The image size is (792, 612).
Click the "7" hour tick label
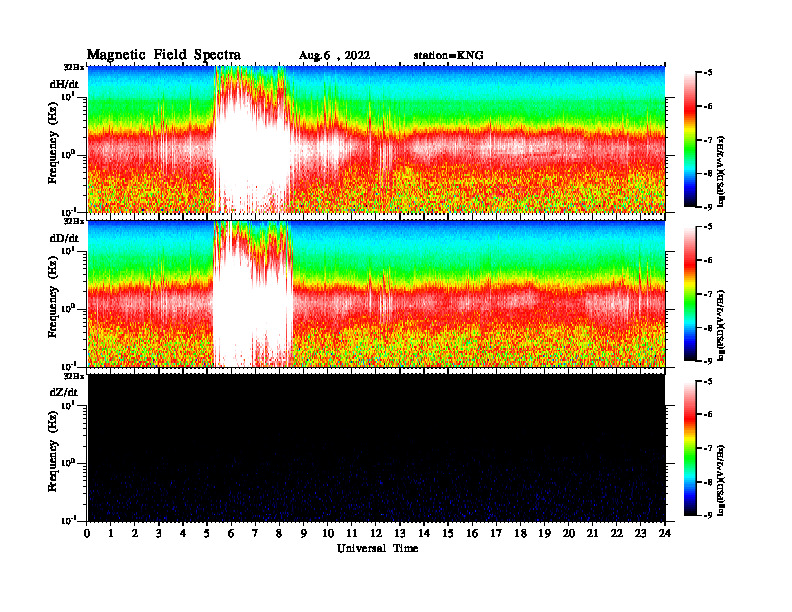255,533
